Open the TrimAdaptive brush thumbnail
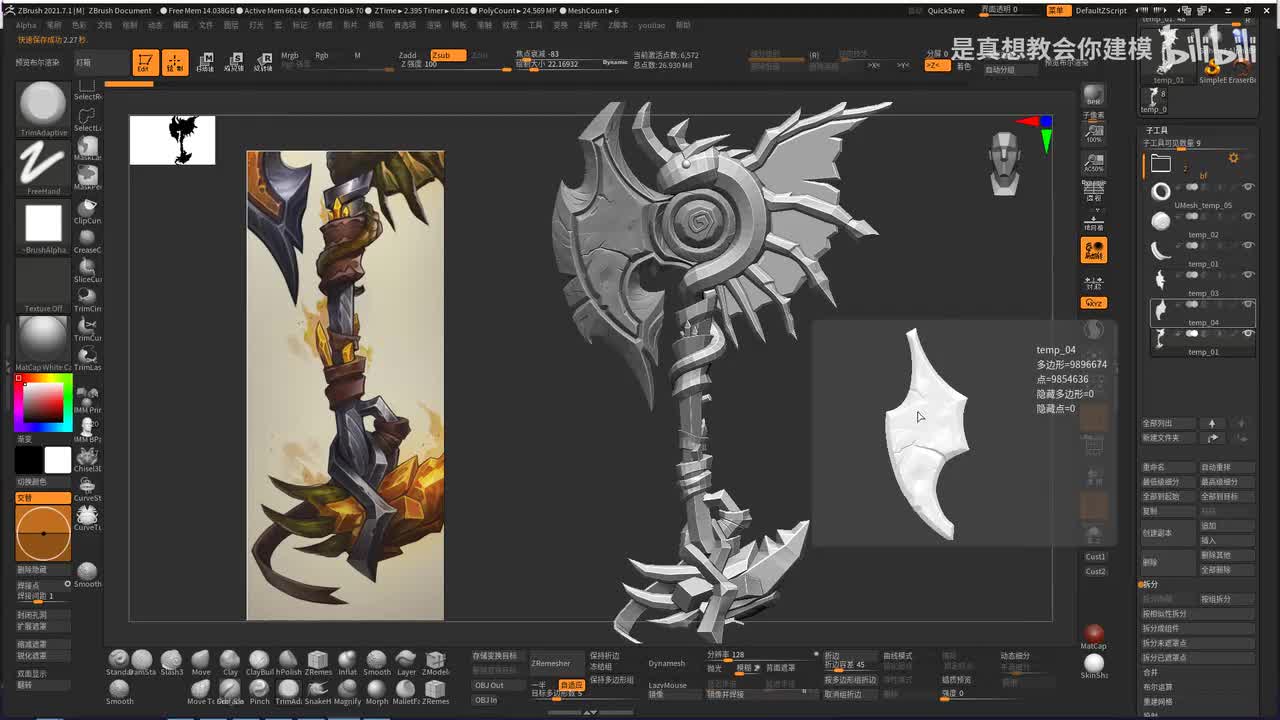The image size is (1280, 720). point(42,108)
